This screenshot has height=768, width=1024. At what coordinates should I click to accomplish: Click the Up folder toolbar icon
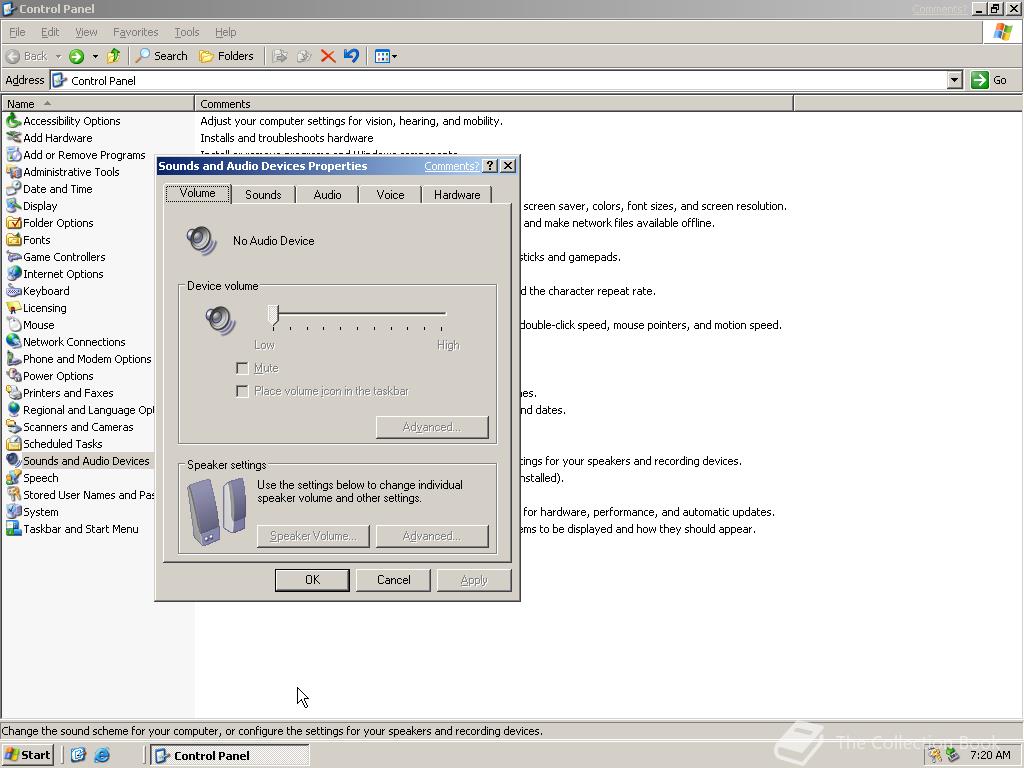[x=114, y=56]
